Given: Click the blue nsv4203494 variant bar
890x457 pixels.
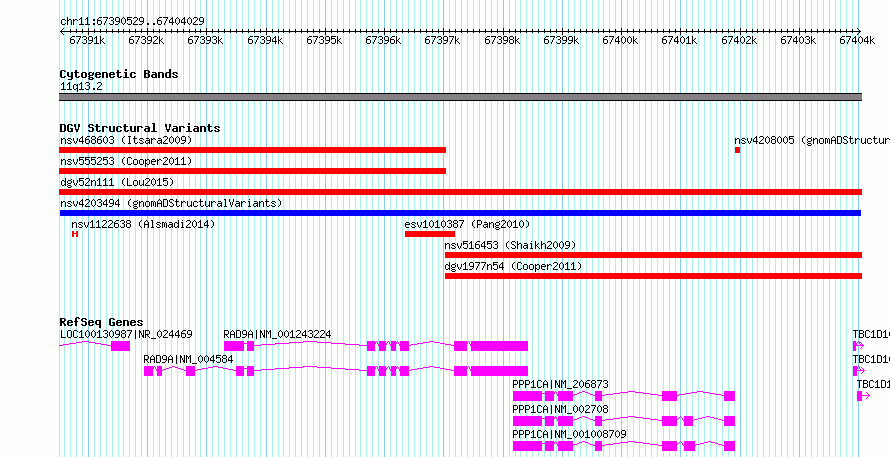Looking at the screenshot, I should pyautogui.click(x=460, y=213).
